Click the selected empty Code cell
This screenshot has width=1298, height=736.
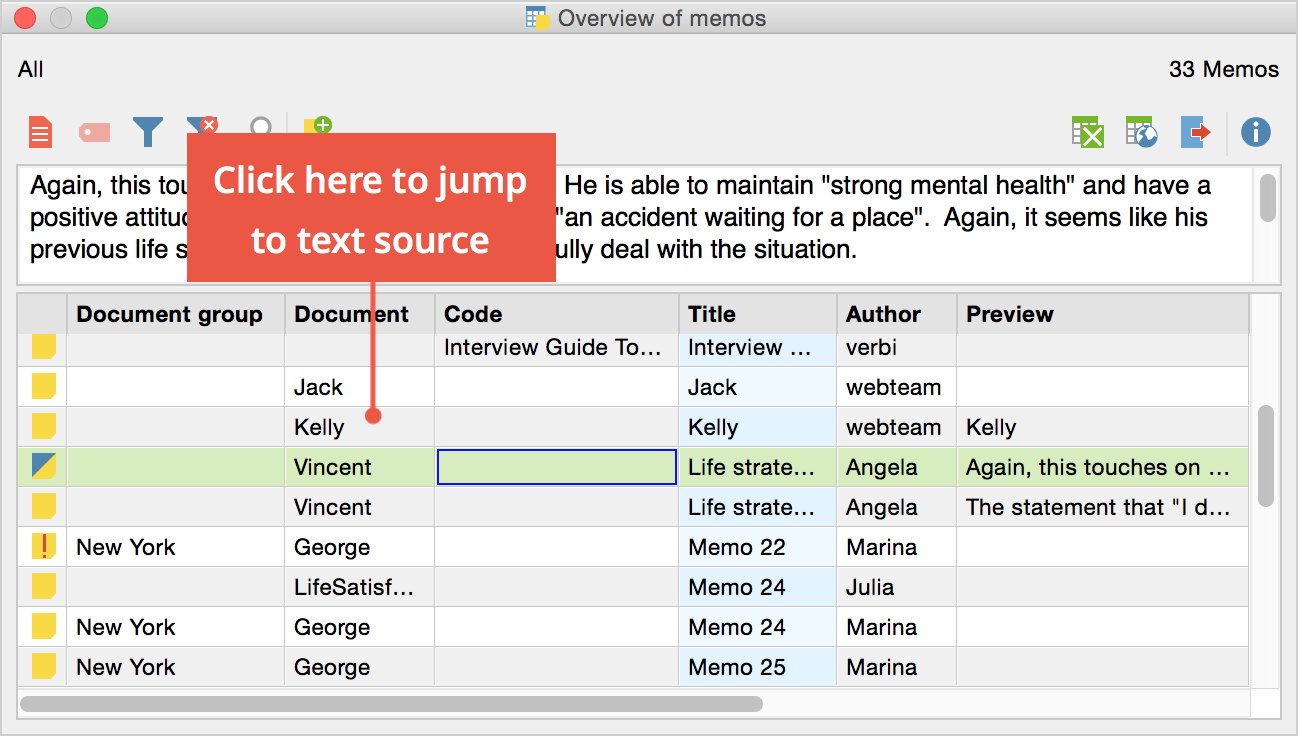(557, 467)
